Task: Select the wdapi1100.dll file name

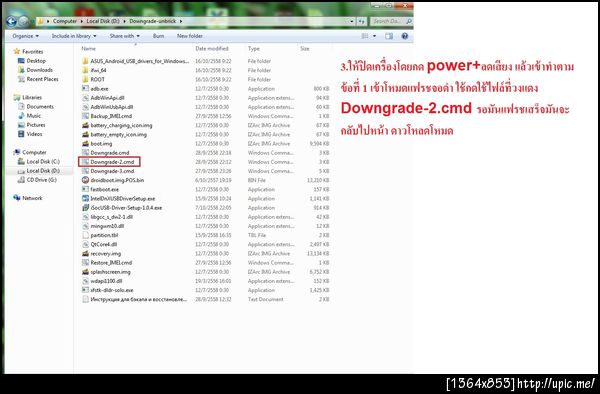Action: coord(106,281)
